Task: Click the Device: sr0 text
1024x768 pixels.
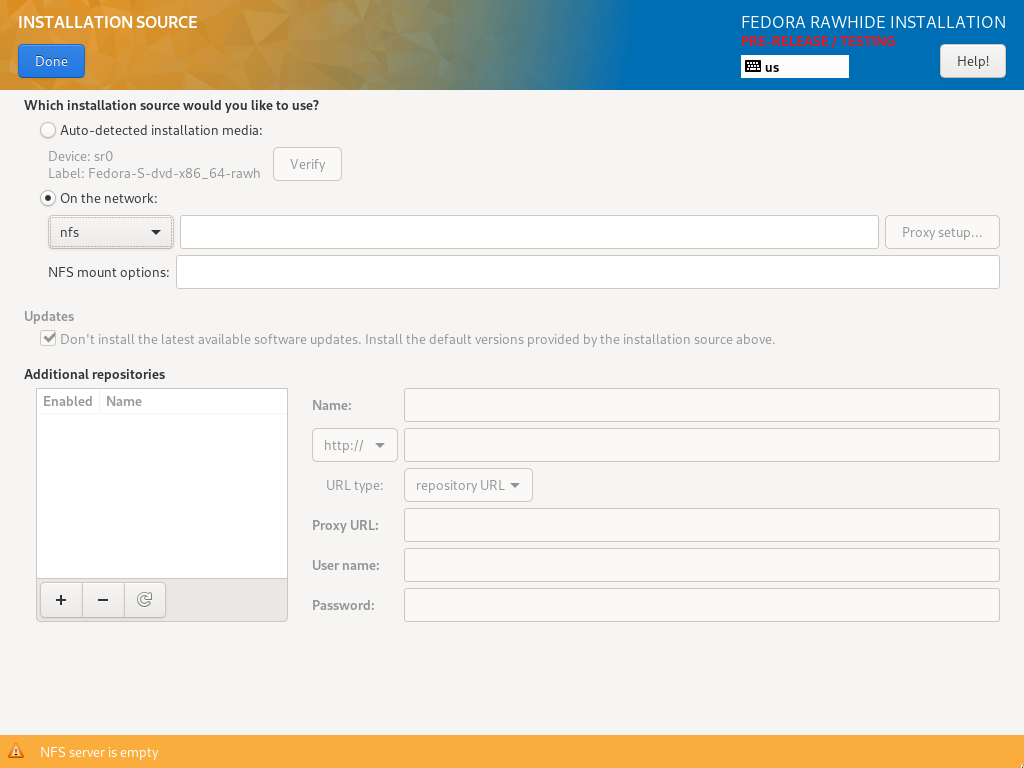Action: tap(80, 156)
